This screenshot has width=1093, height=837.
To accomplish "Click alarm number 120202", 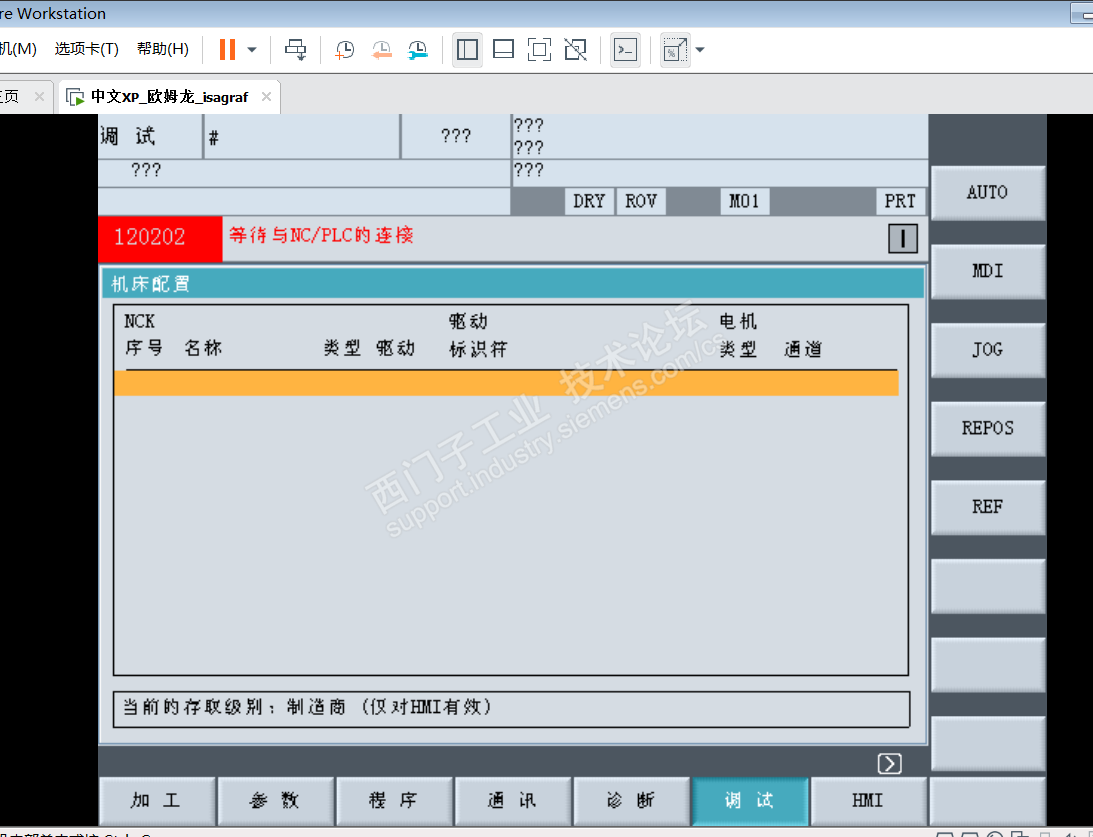I will 160,238.
